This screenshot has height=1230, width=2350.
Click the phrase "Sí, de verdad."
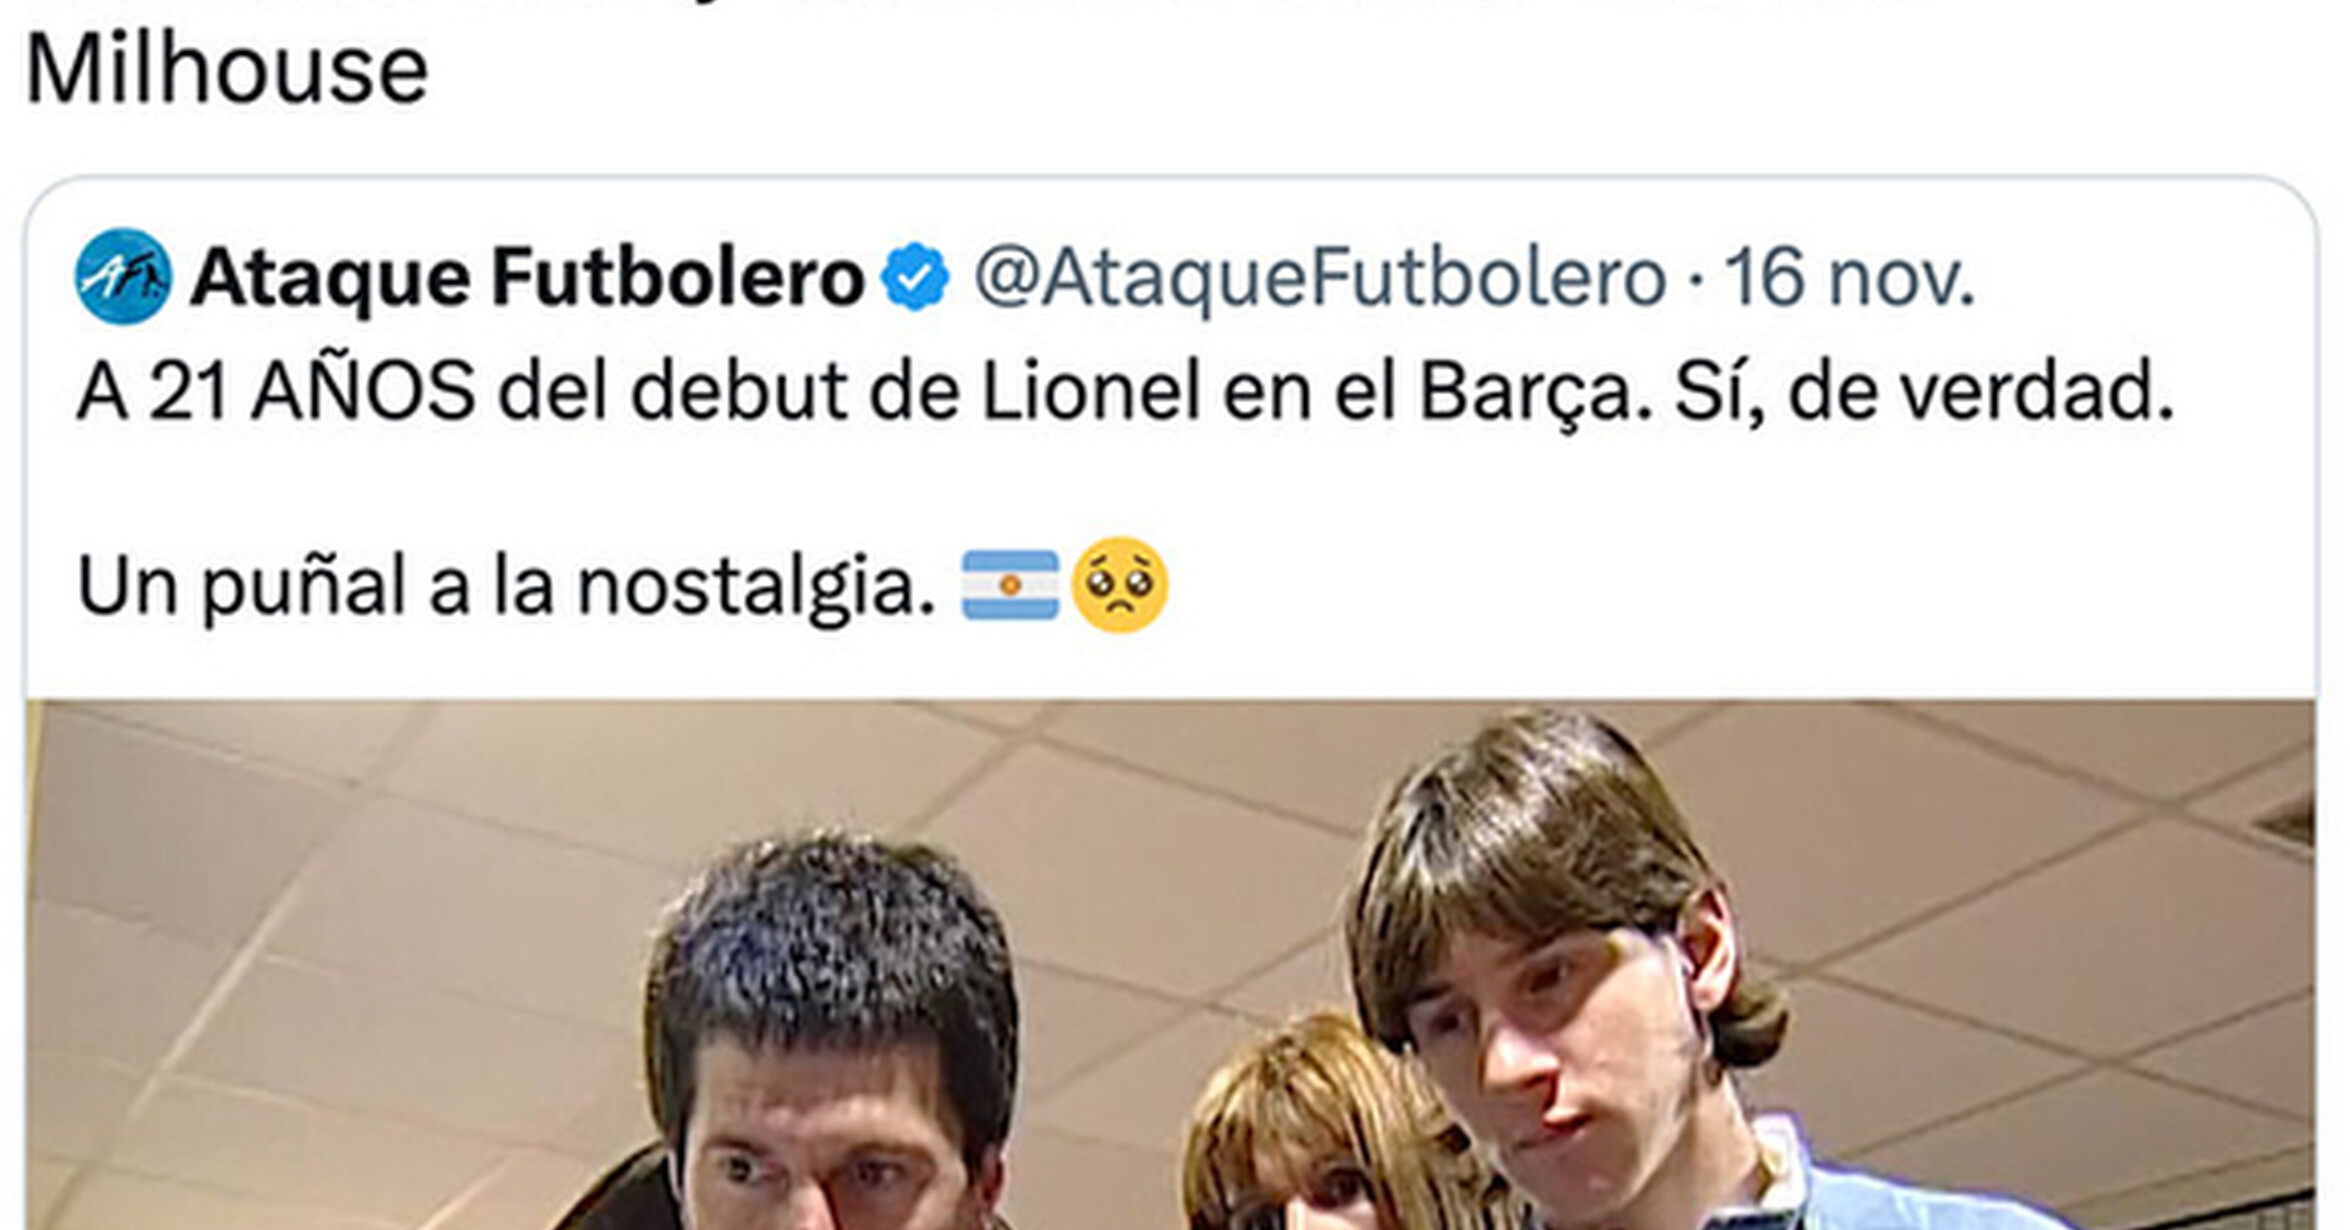coord(1924,392)
